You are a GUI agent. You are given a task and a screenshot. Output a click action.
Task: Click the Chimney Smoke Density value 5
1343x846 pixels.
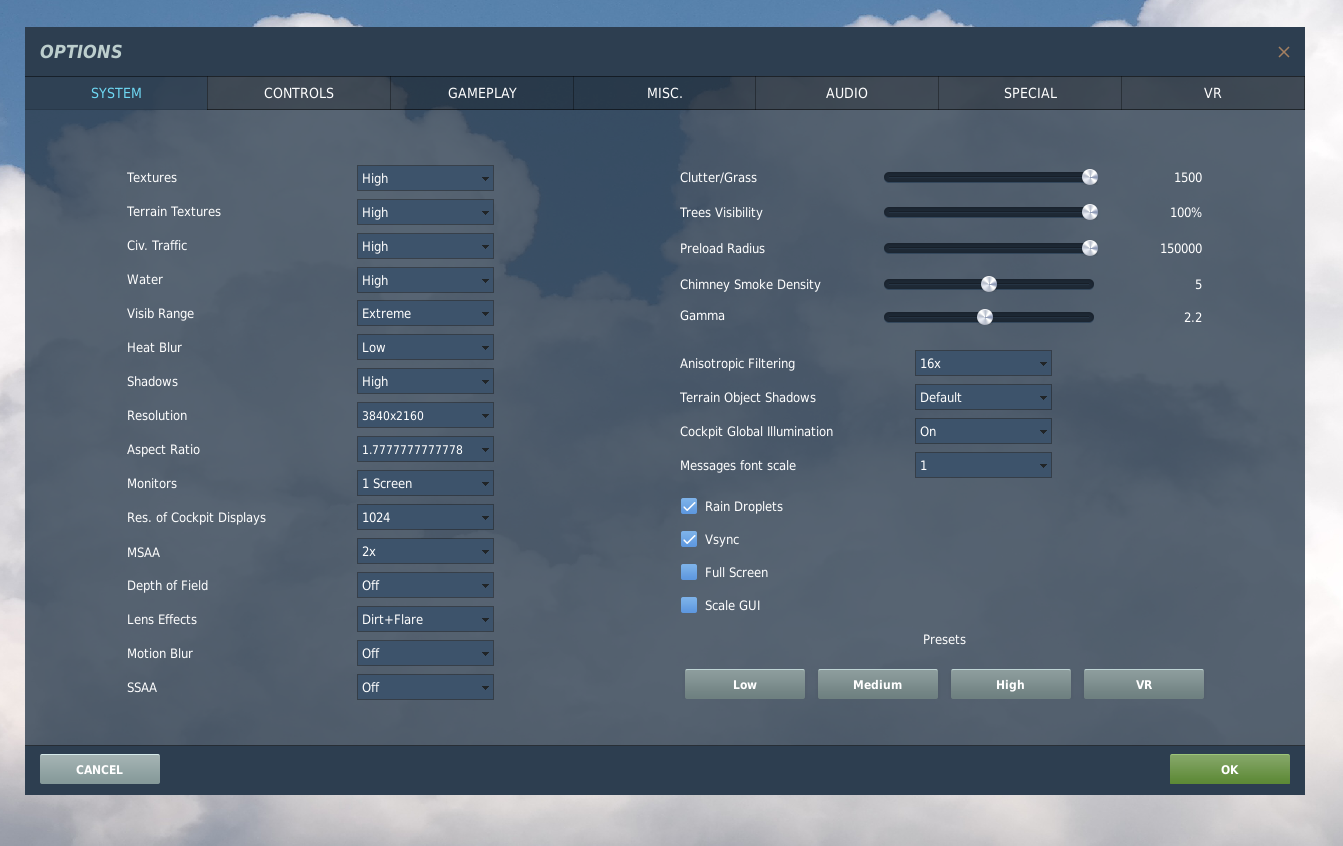(x=1198, y=285)
